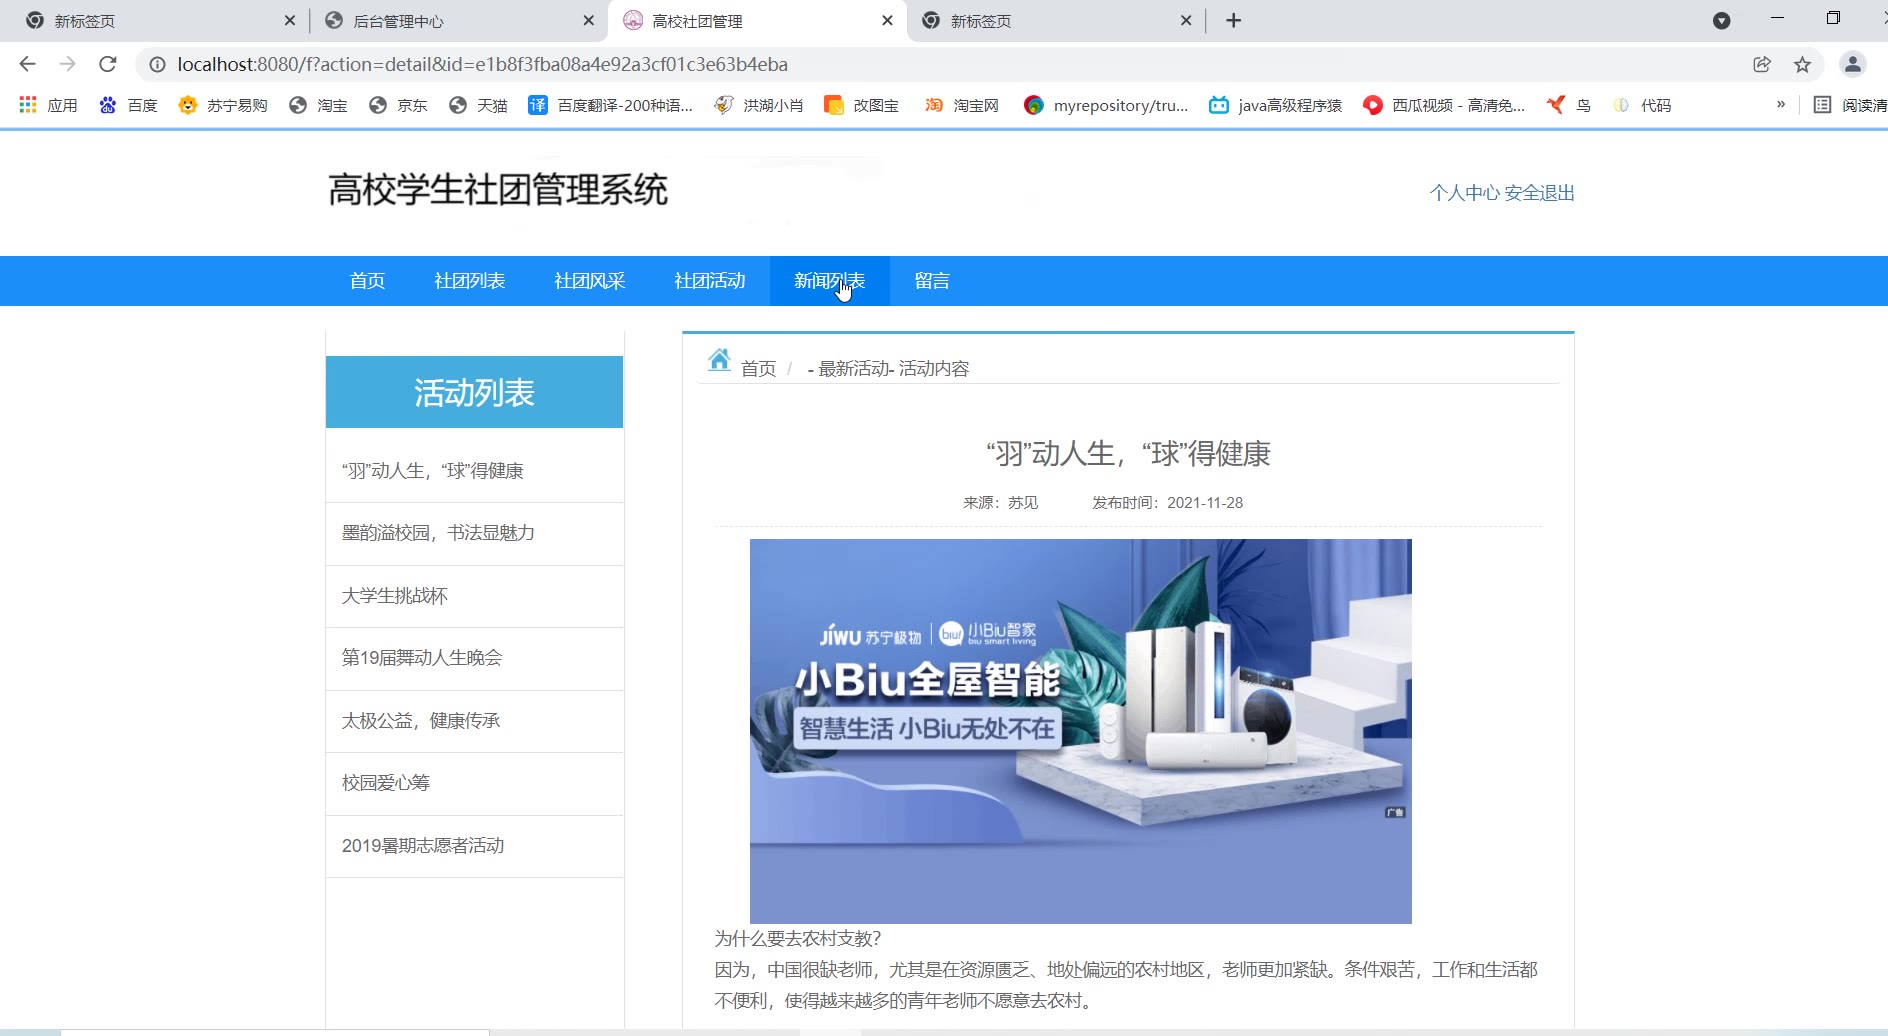This screenshot has height=1036, width=1888.
Task: Open the java高级程序猿 bookmark
Action: (x=1275, y=105)
